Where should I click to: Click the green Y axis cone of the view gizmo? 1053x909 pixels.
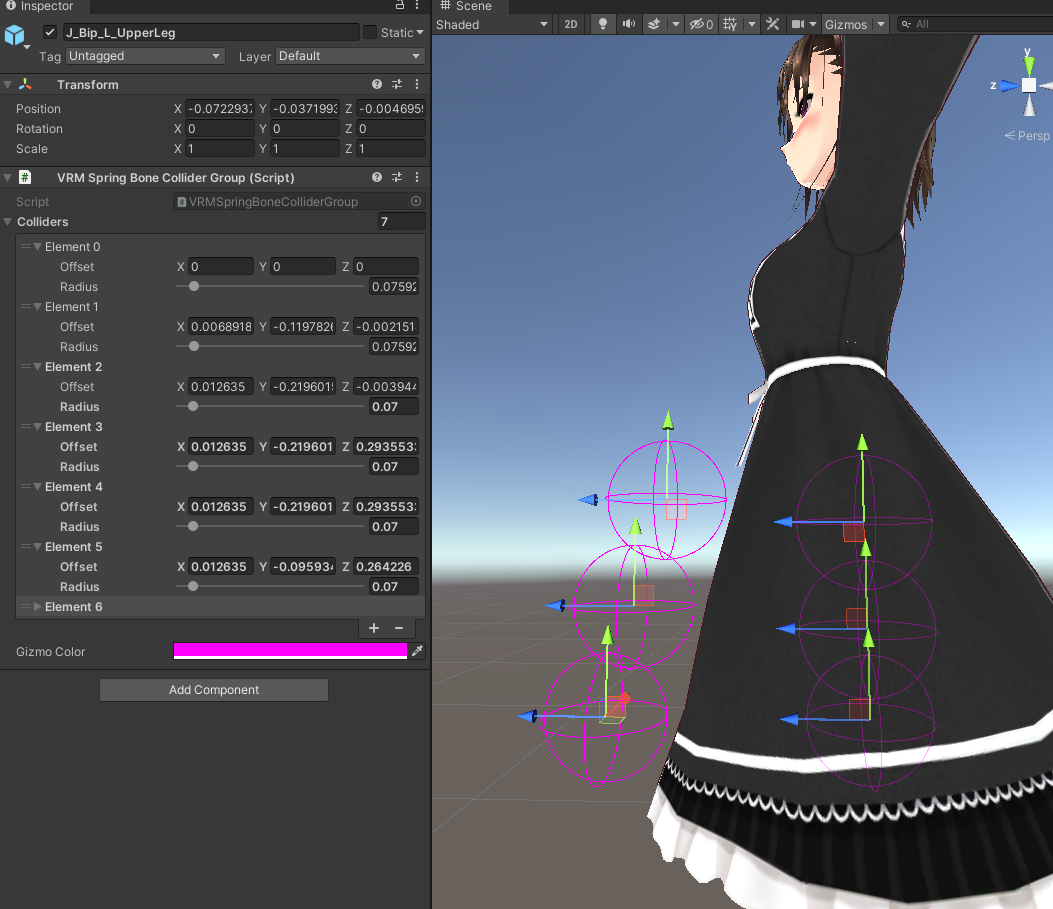(1029, 65)
